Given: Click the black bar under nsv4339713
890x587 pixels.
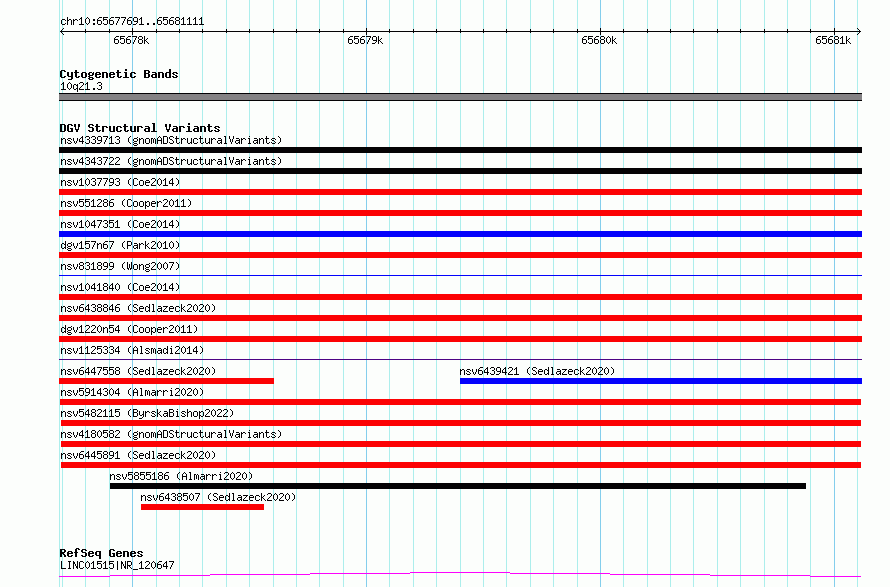Looking at the screenshot, I should (460, 150).
